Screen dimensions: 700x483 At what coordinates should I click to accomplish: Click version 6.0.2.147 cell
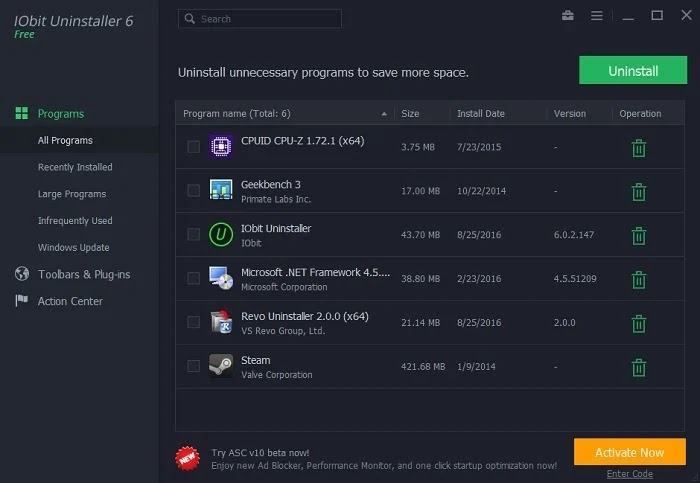click(574, 235)
